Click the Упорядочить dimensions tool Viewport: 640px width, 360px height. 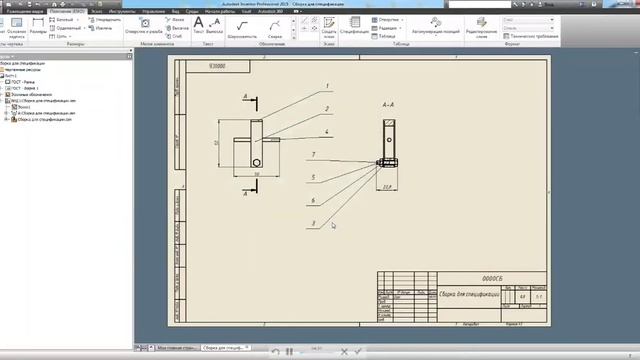105,20
